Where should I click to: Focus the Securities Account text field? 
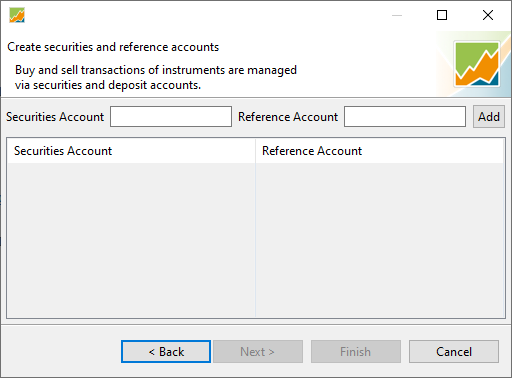tap(171, 117)
